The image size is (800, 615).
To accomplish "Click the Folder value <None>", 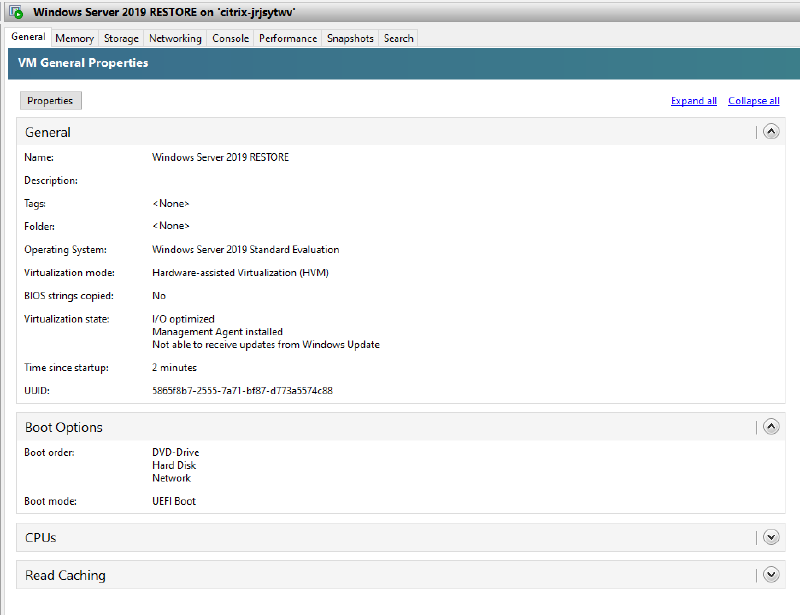I will click(171, 226).
